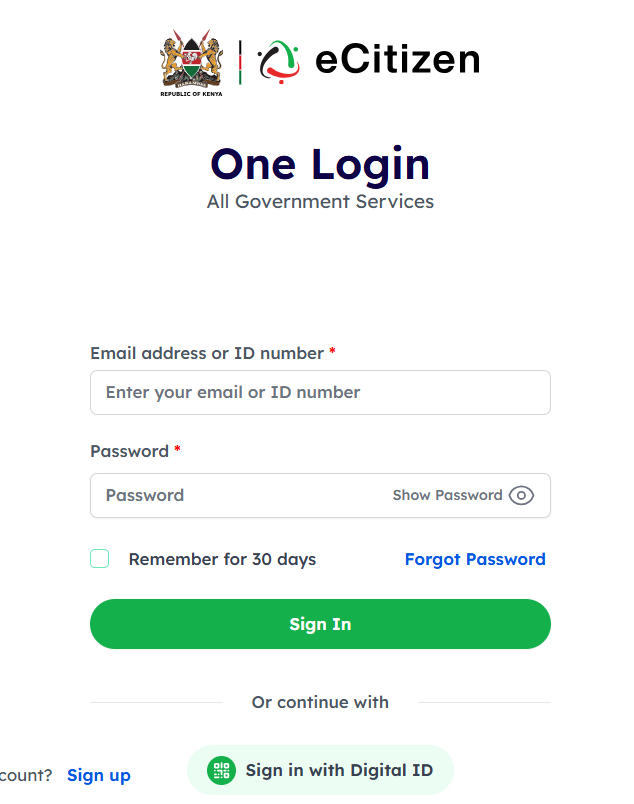Click the "Remember for 30 days" label

click(222, 559)
